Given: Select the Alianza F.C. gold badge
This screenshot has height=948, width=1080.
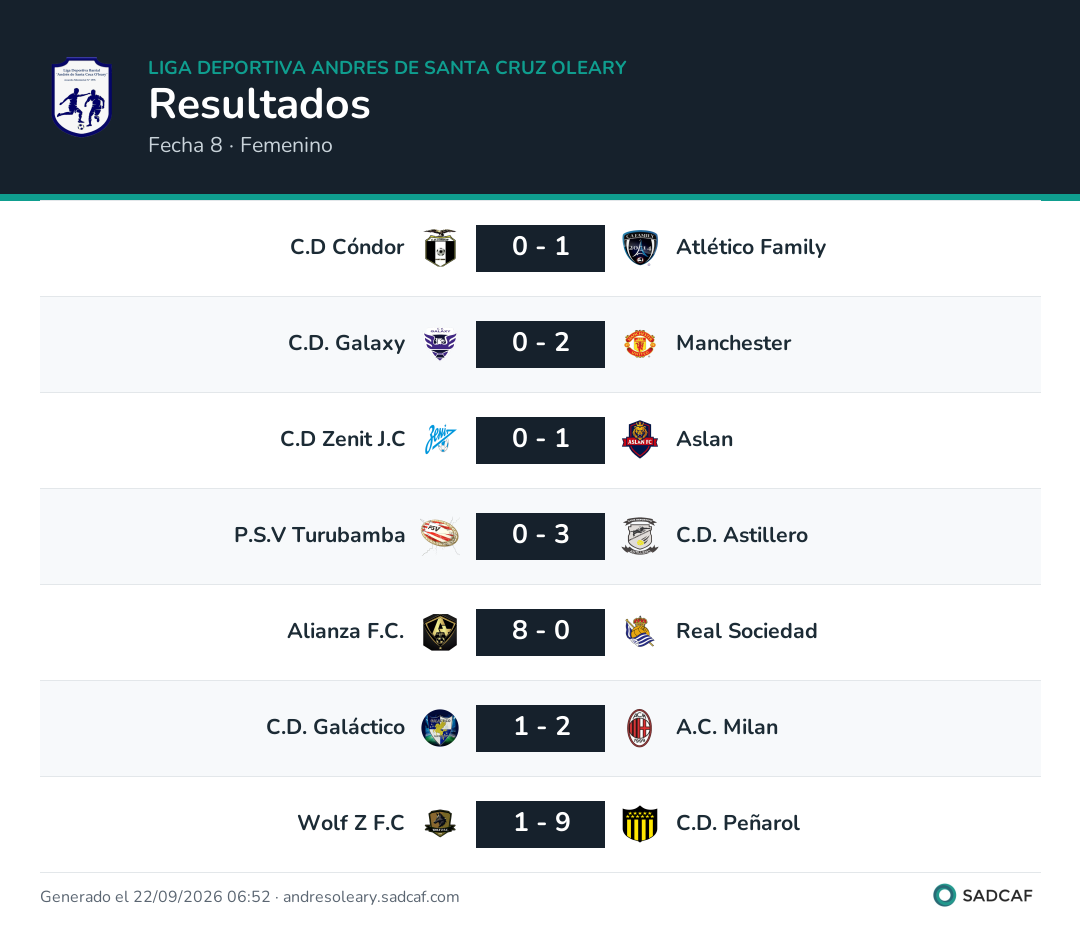Looking at the screenshot, I should point(440,632).
